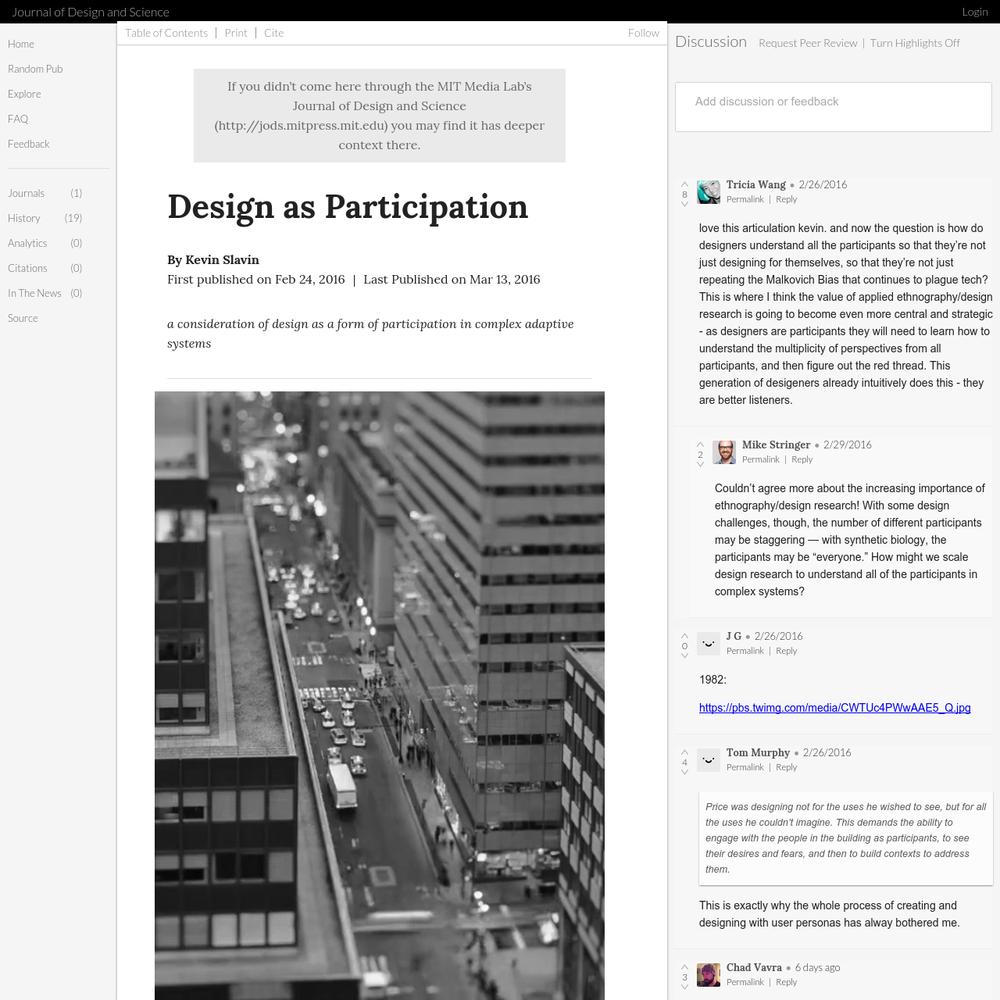Open the Feedback link
The image size is (1000, 1000).
(29, 143)
